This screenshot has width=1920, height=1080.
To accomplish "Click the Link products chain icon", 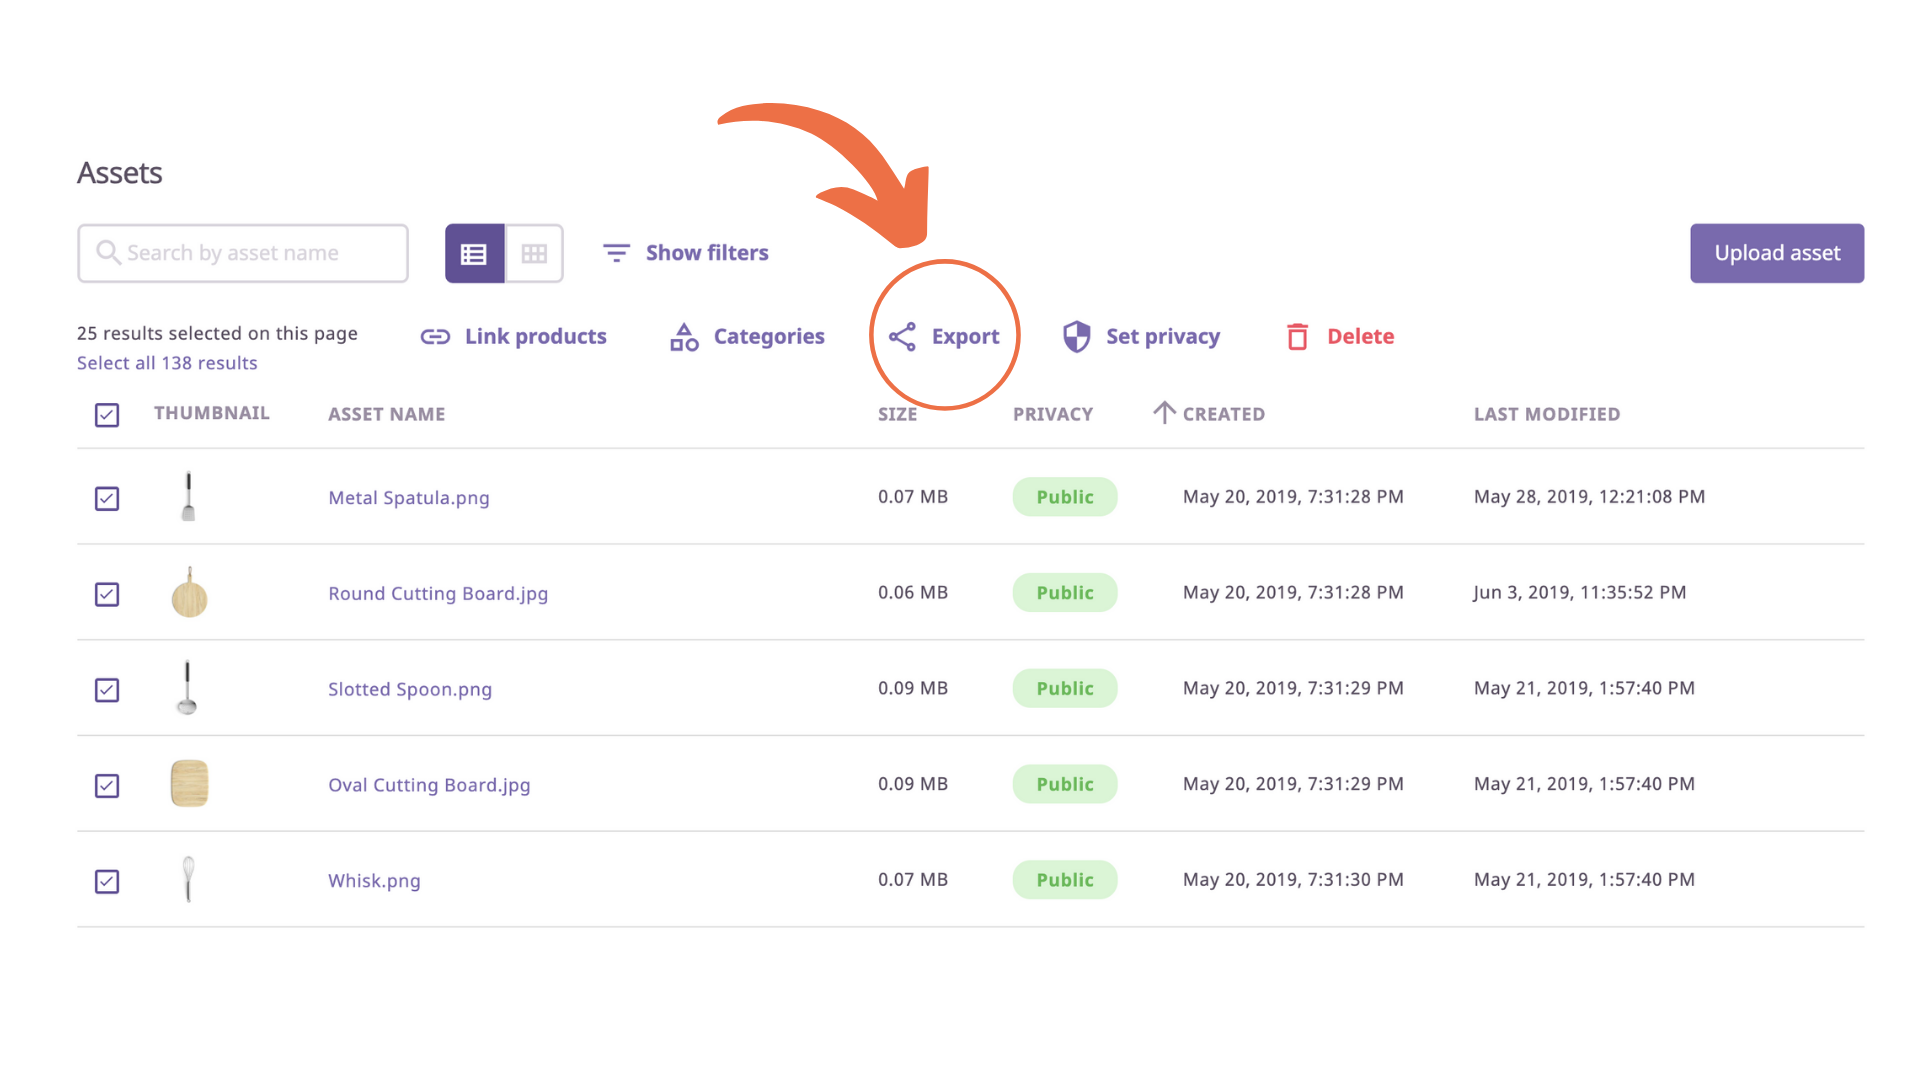I will pos(435,337).
